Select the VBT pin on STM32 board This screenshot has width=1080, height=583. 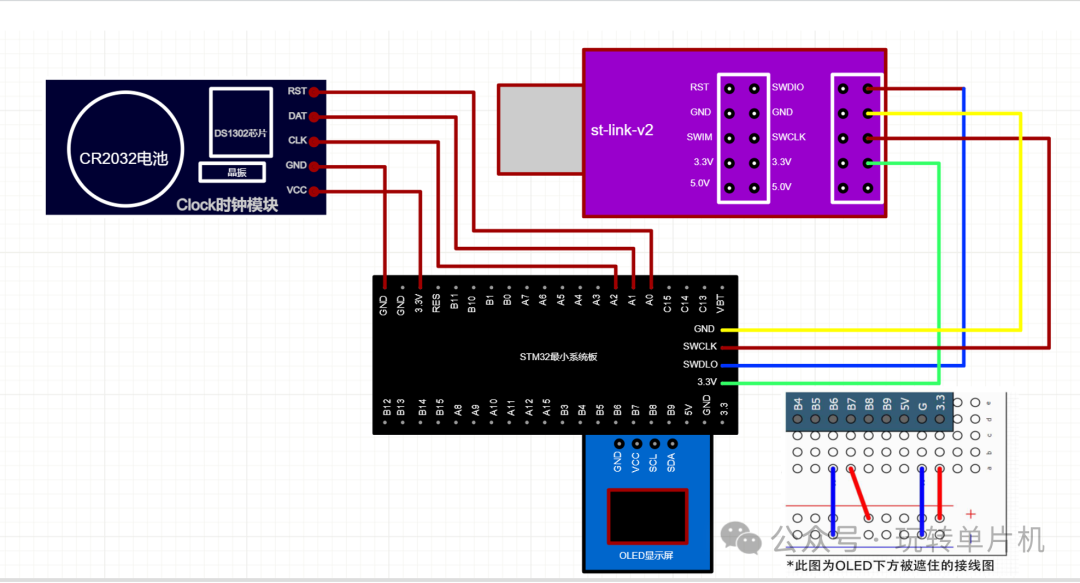point(720,302)
